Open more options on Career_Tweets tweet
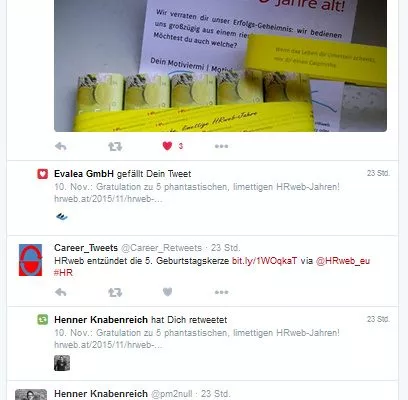This screenshot has height=400, width=408. [221, 292]
